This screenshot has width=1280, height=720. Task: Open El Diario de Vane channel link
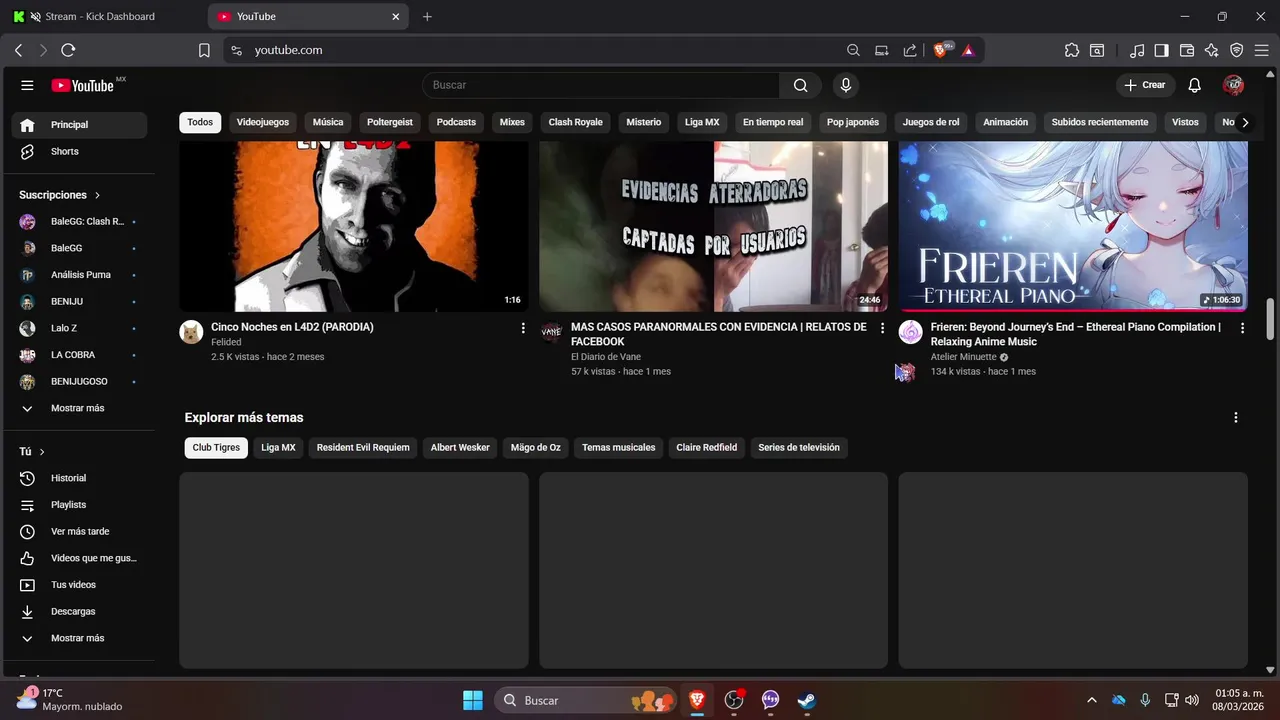[606, 357]
